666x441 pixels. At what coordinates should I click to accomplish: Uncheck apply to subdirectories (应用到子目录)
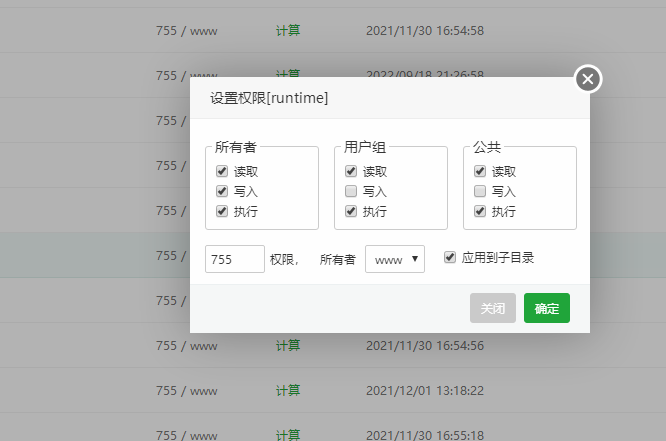coord(450,257)
